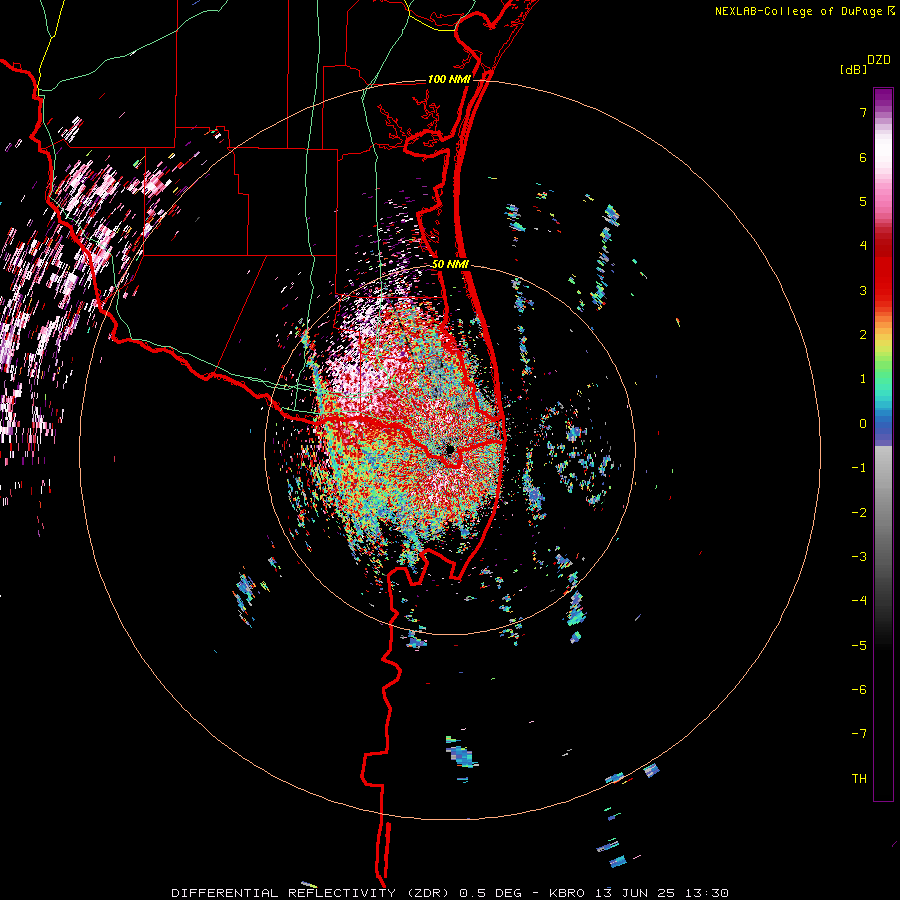Click the TH threshold label on the scale

tap(859, 779)
